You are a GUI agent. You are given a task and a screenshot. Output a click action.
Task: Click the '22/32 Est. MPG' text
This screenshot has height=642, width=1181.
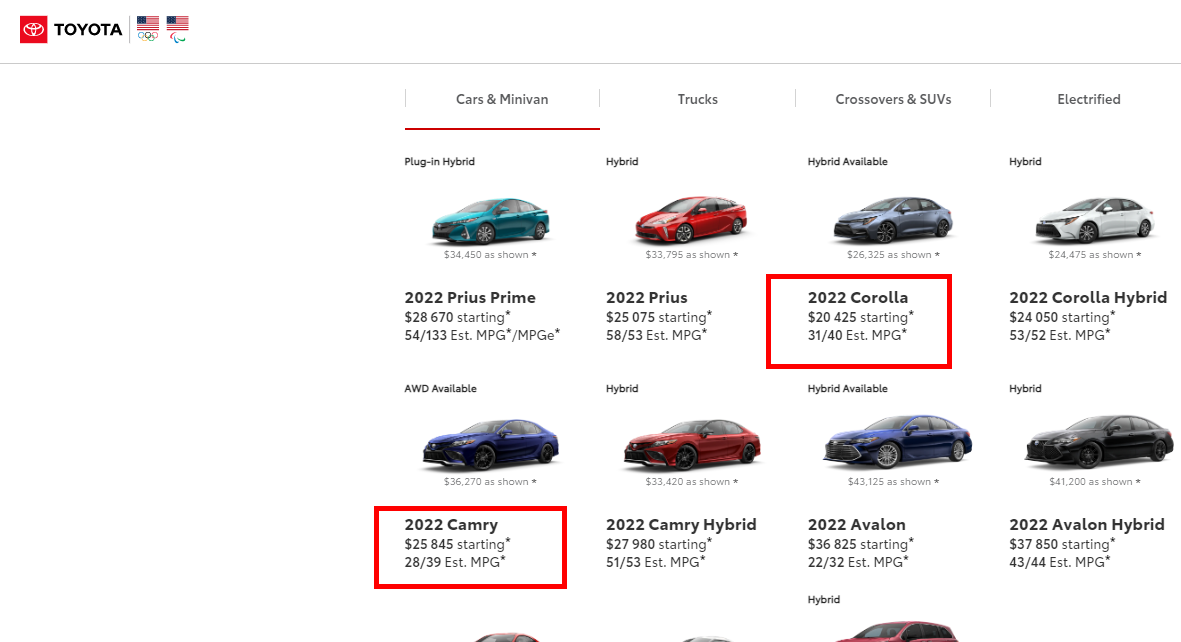pos(858,562)
